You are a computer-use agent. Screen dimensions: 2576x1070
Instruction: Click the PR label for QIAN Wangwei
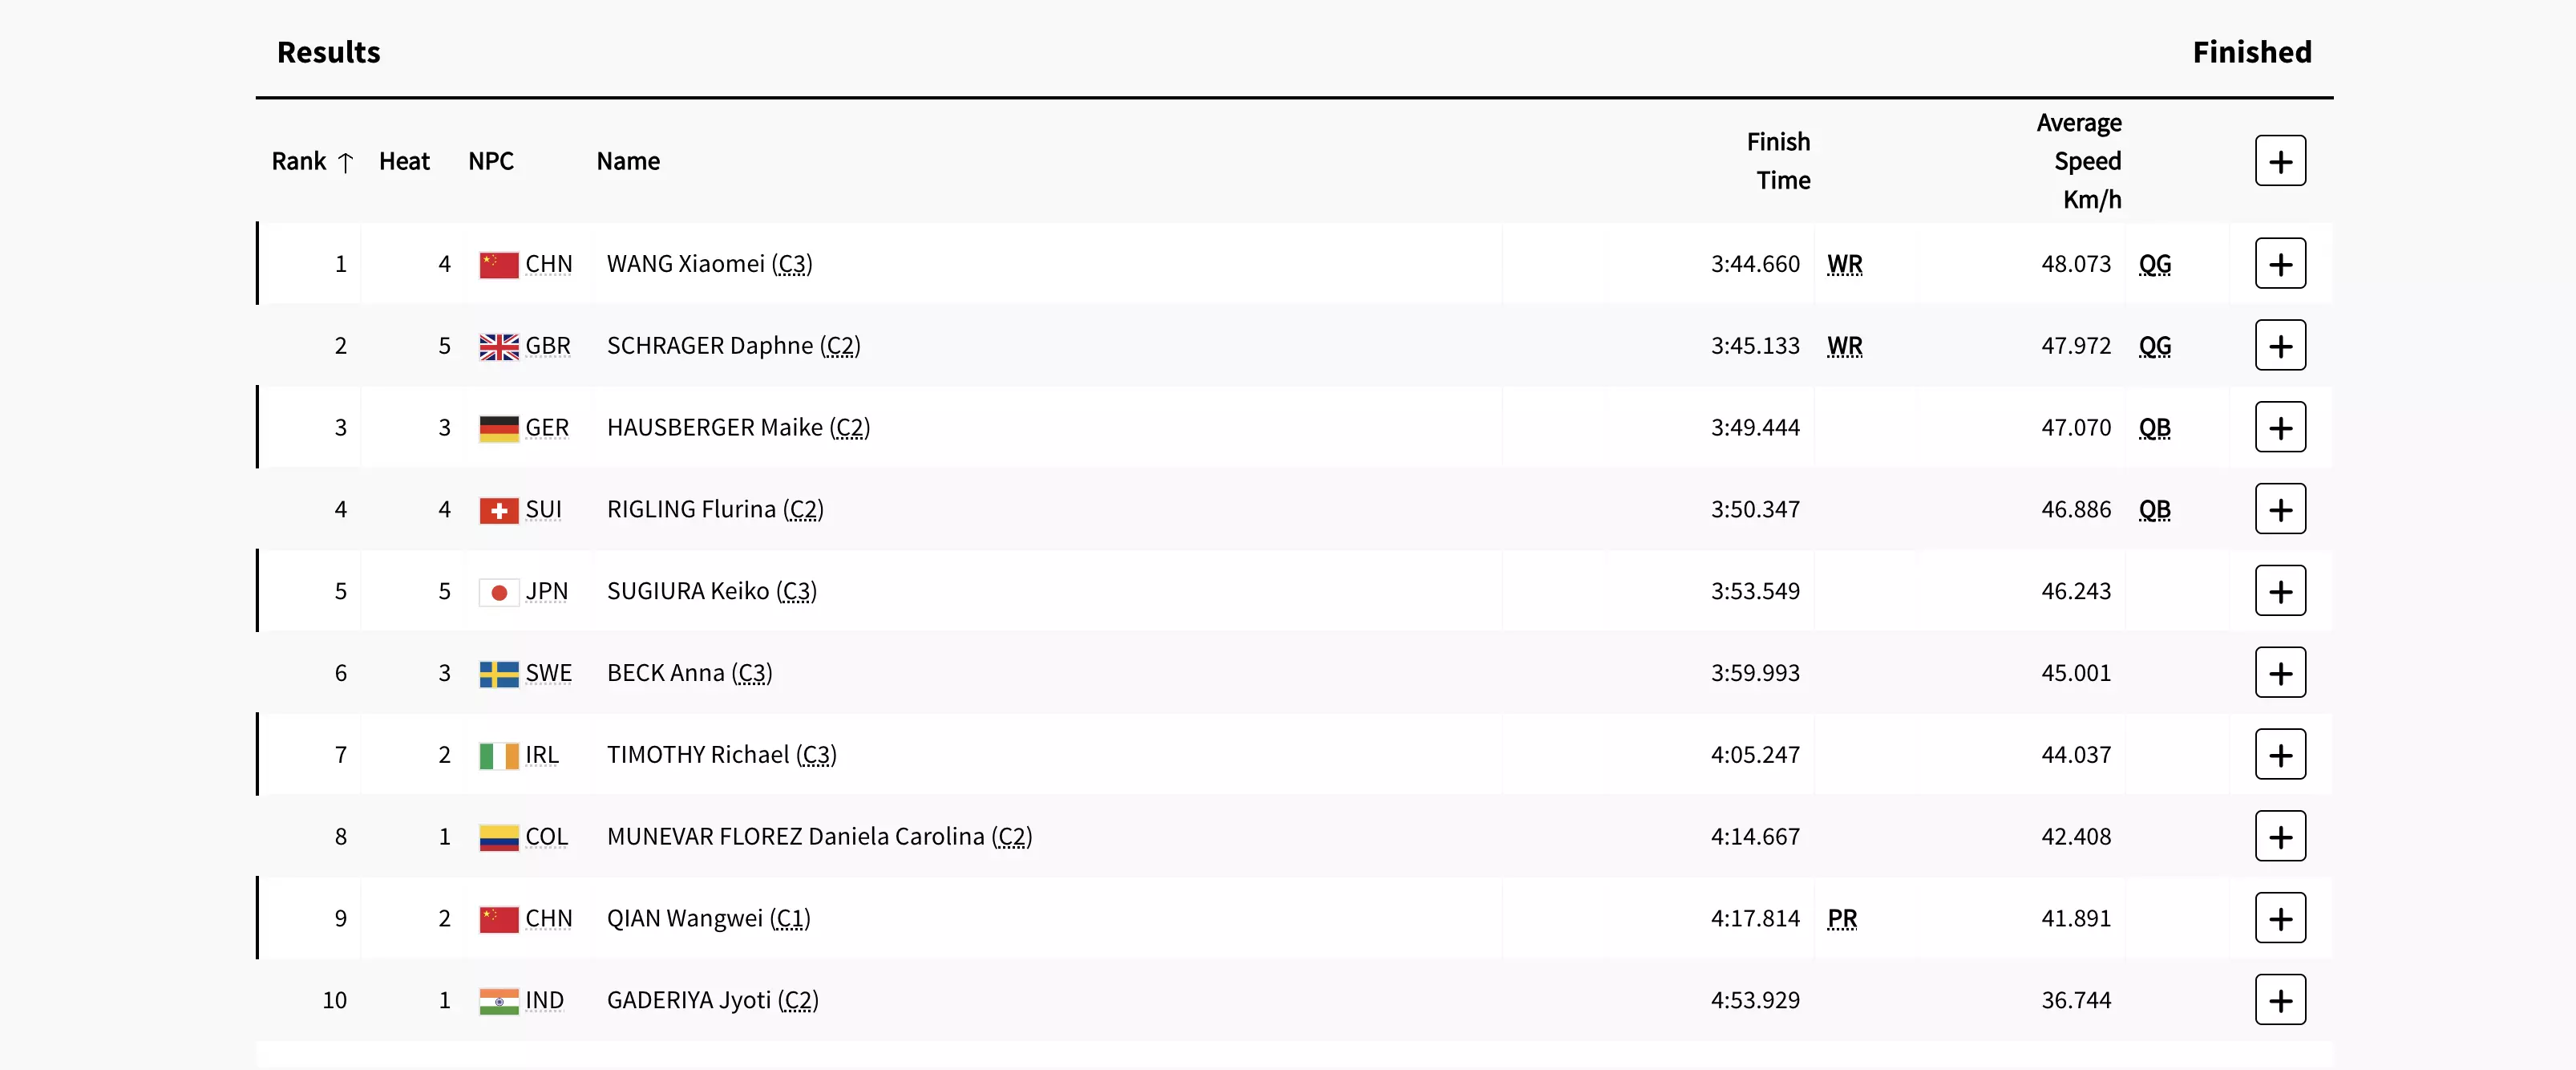1841,919
